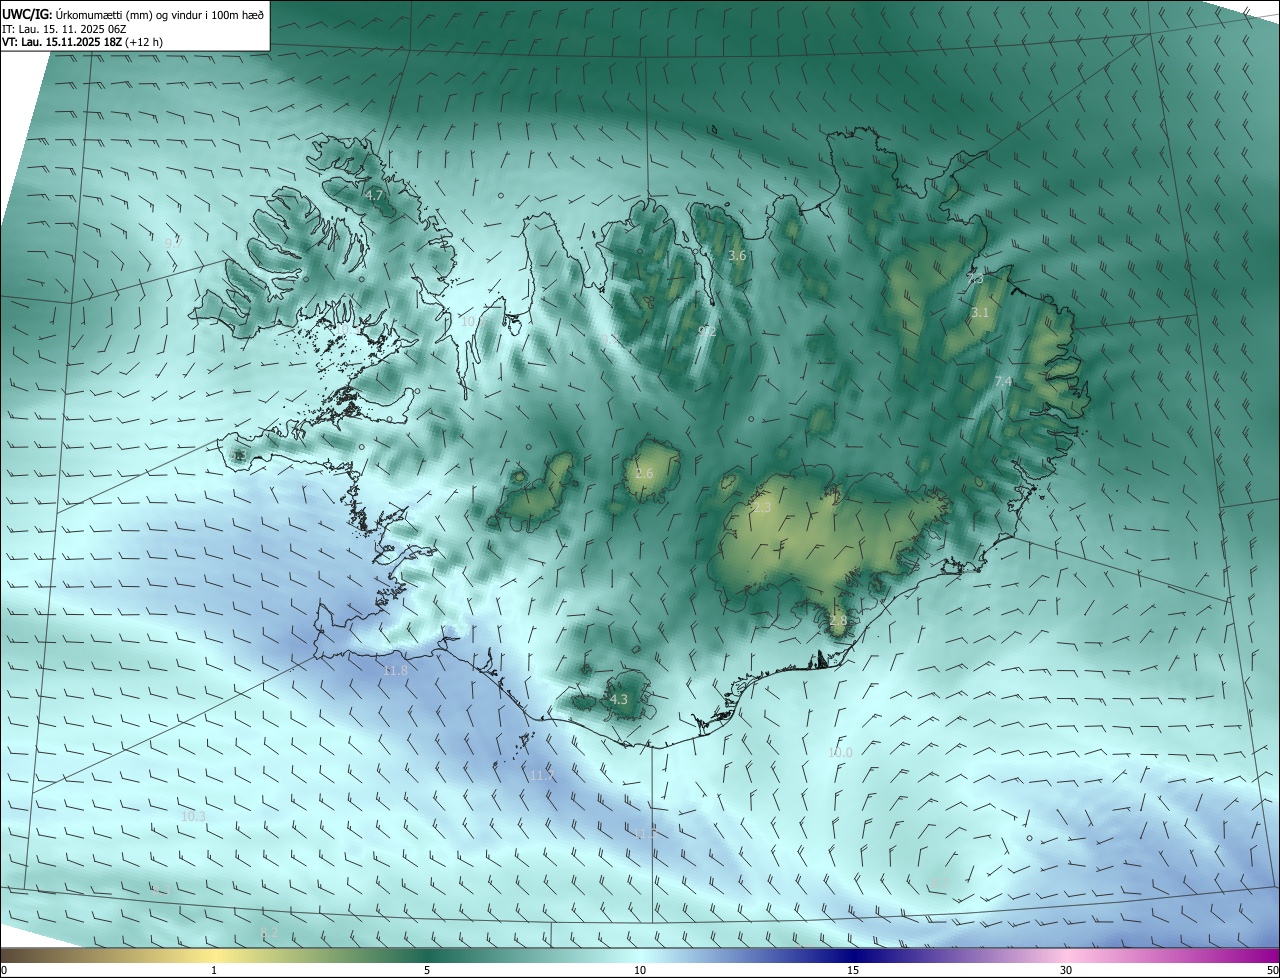1280x978 pixels.
Task: Click the colorbar tick label 10
Action: point(640,971)
